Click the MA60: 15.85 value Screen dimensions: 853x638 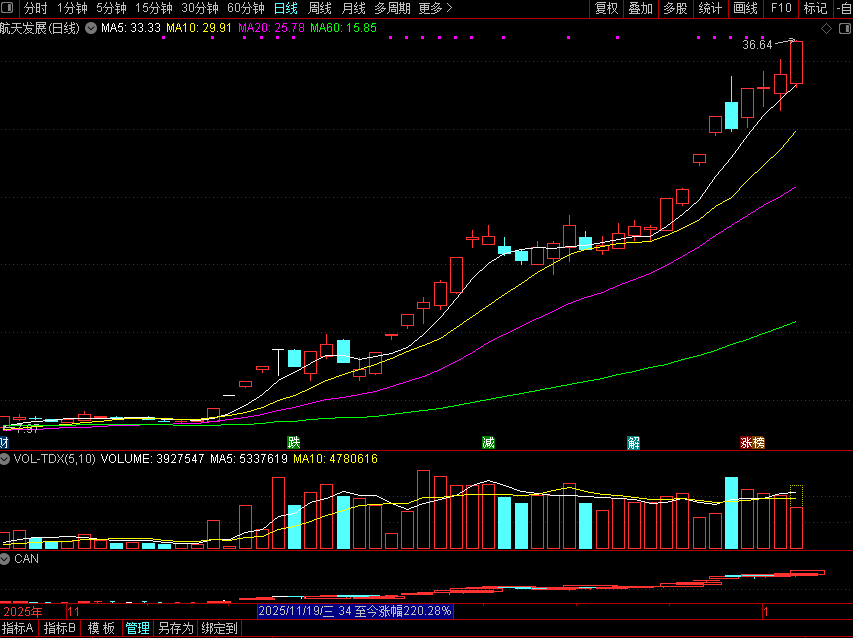[343, 28]
